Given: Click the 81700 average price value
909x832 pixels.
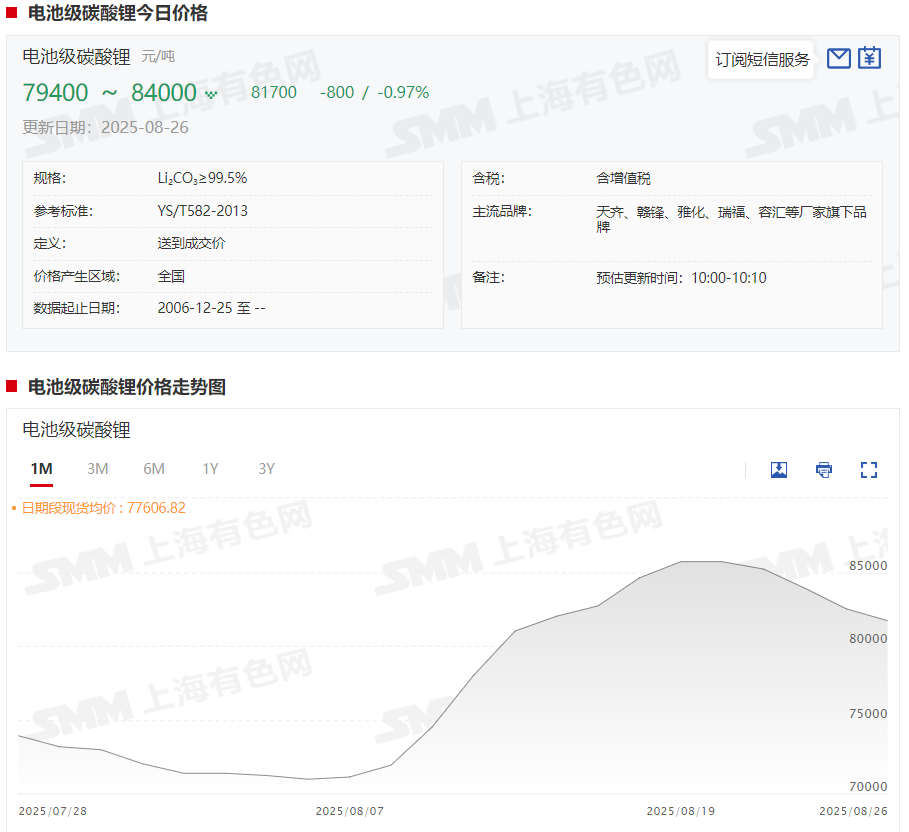Looking at the screenshot, I should point(273,93).
